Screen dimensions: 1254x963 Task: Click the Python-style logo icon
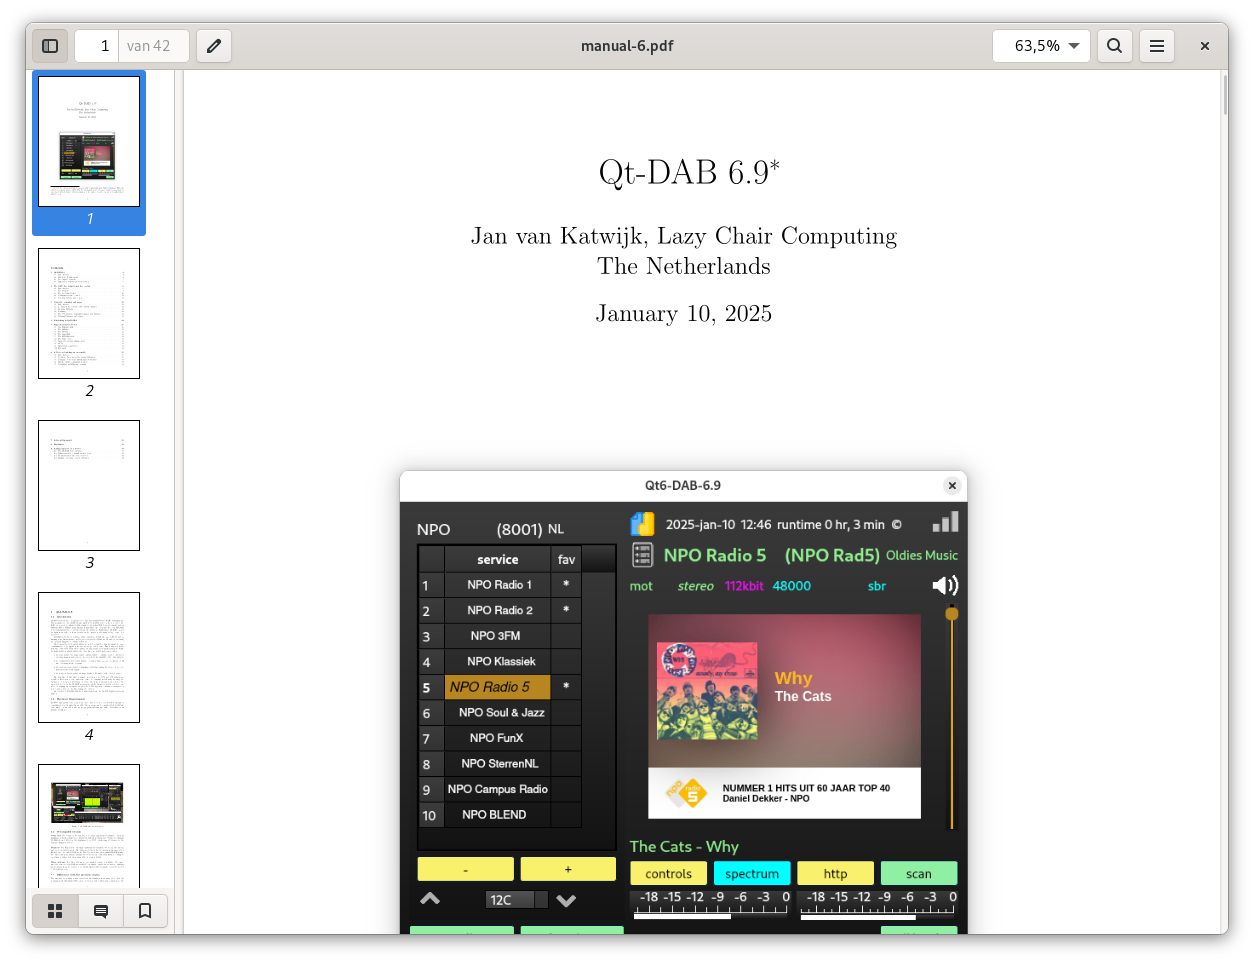coord(642,524)
